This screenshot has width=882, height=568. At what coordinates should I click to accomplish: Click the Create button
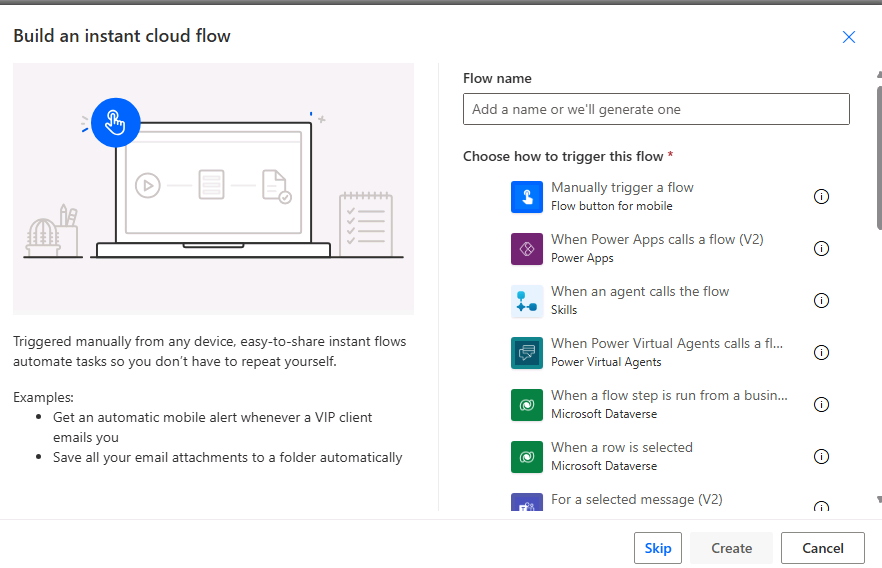click(731, 548)
